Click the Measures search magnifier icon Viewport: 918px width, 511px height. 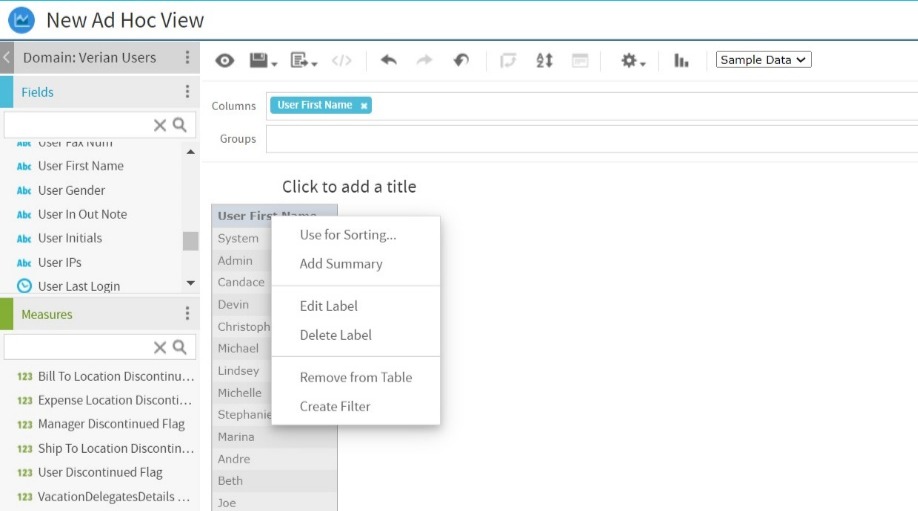click(x=180, y=347)
